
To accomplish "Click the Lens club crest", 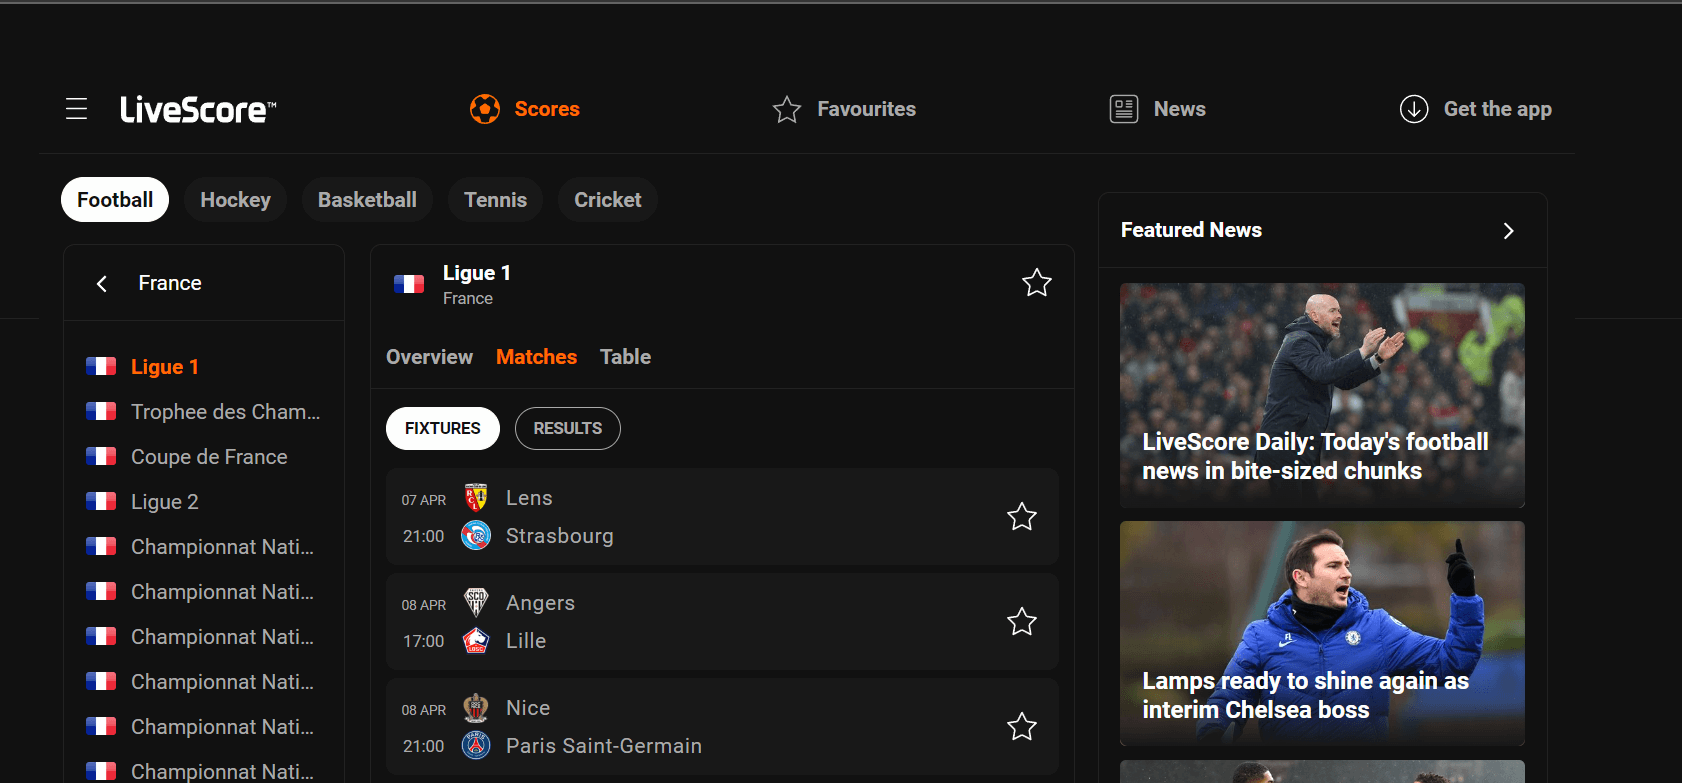I will coord(476,497).
